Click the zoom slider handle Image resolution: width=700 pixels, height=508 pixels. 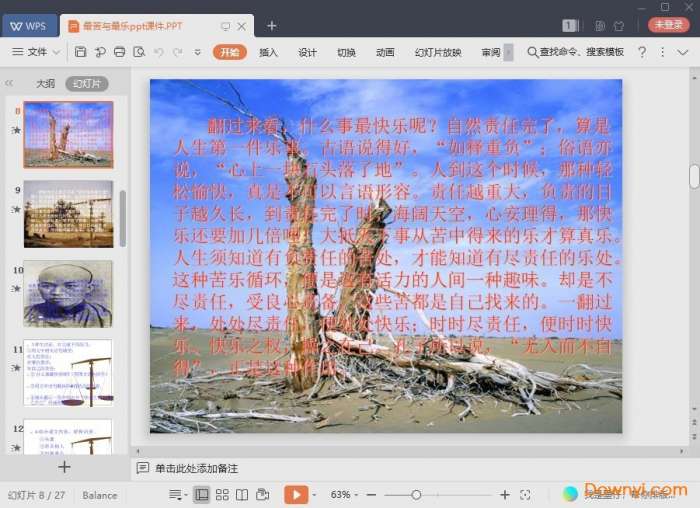pos(416,495)
